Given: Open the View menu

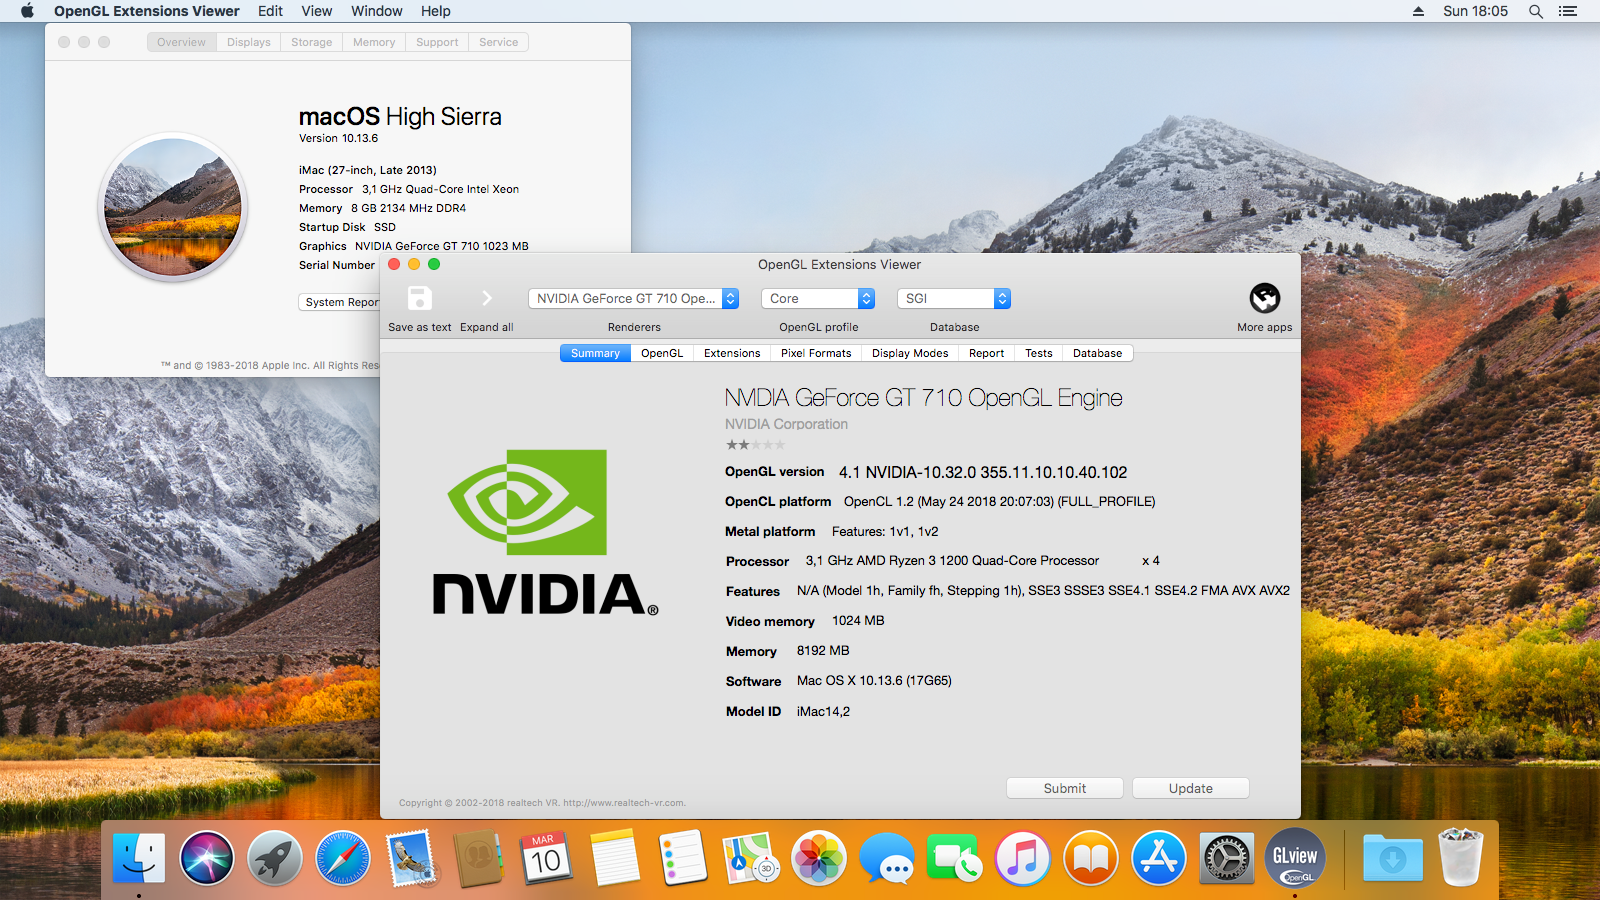Looking at the screenshot, I should pos(317,11).
